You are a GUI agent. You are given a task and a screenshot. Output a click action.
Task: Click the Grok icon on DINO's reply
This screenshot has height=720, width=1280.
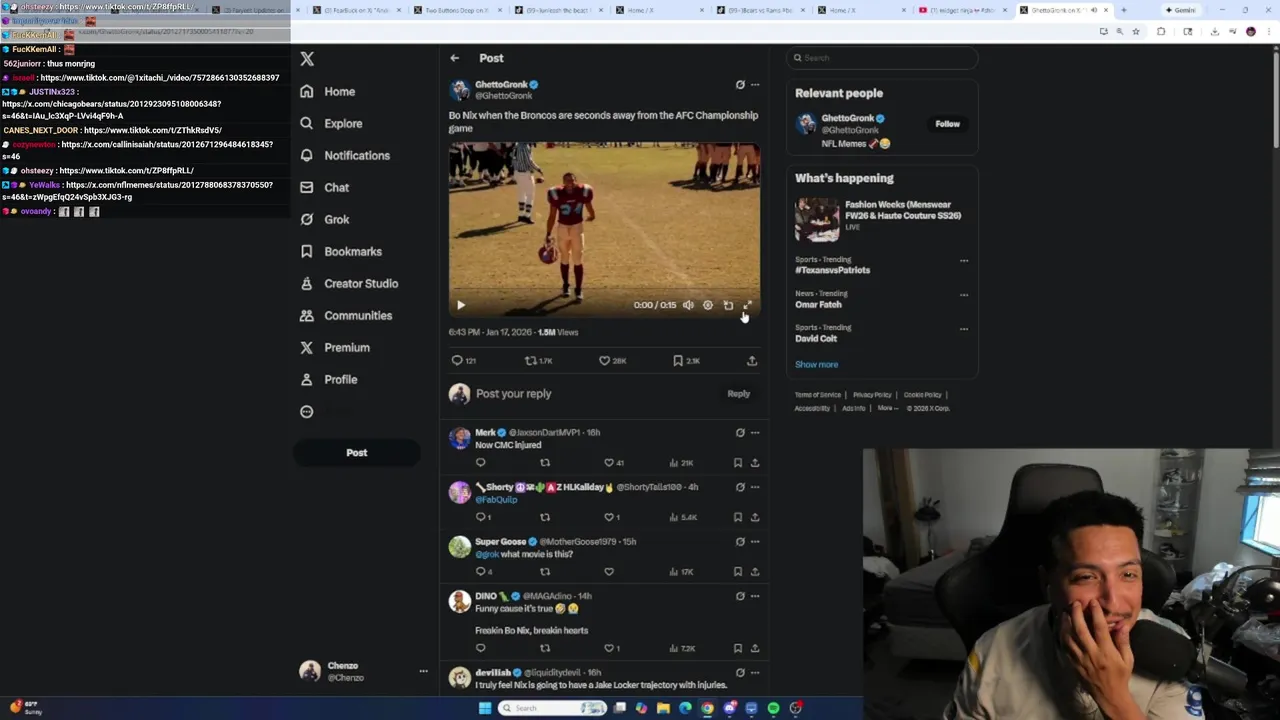[740, 596]
